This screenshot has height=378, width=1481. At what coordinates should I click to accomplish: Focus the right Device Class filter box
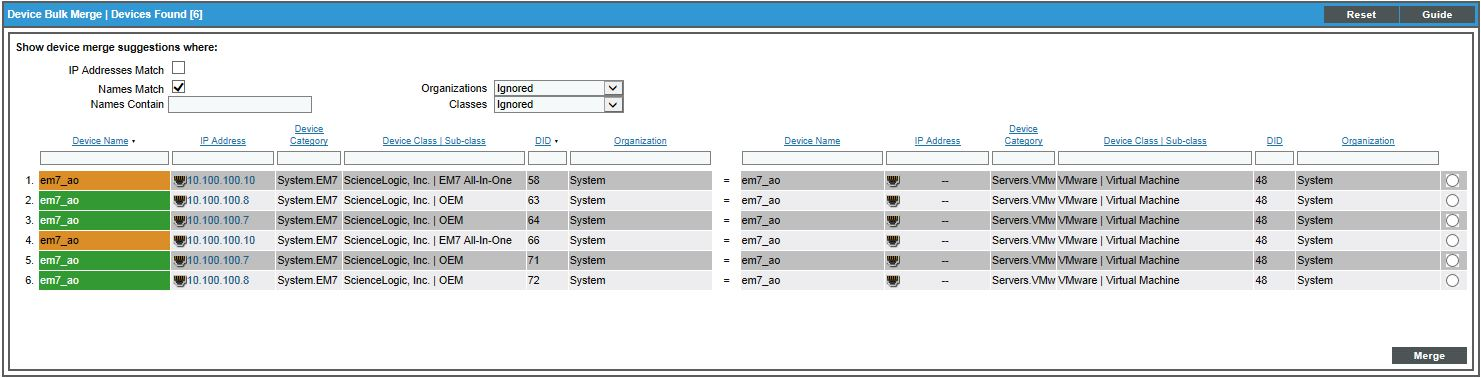pyautogui.click(x=1155, y=158)
